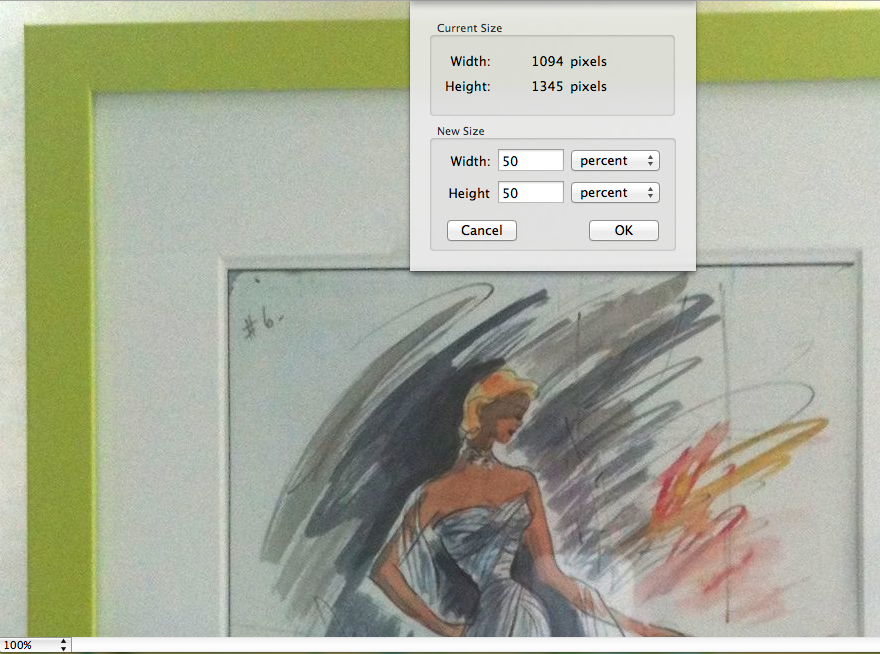This screenshot has width=880, height=654.
Task: Cancel the resize dialog
Action: 482,230
